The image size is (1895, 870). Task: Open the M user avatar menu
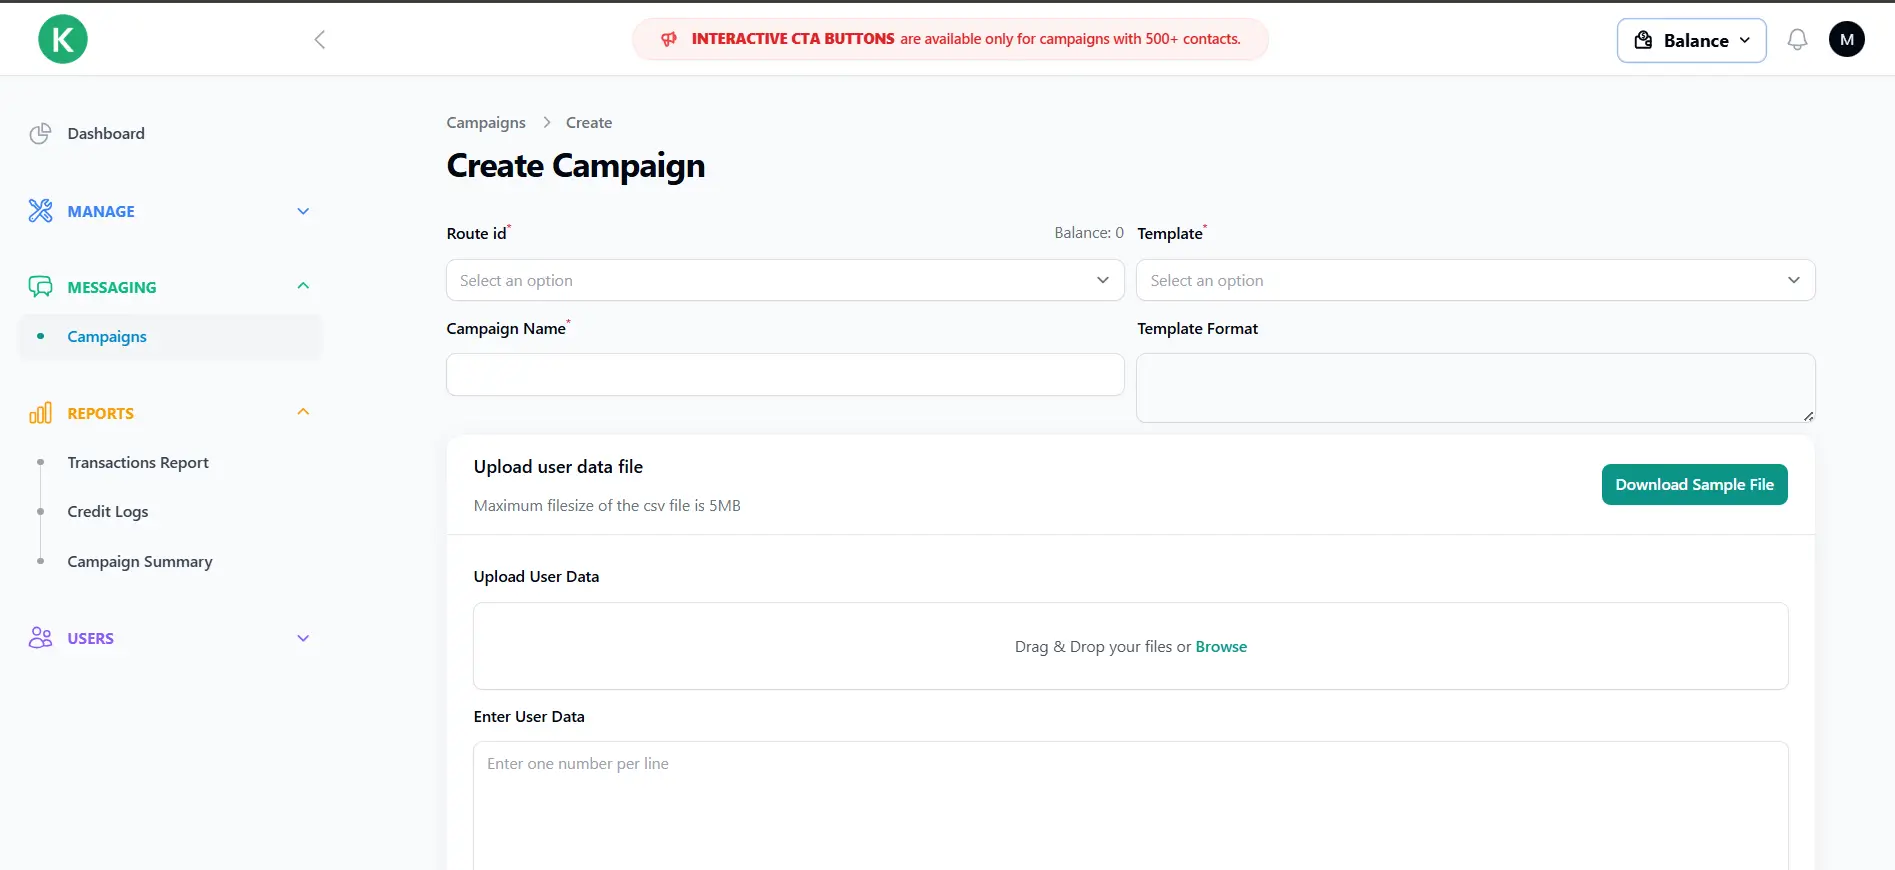(1846, 40)
